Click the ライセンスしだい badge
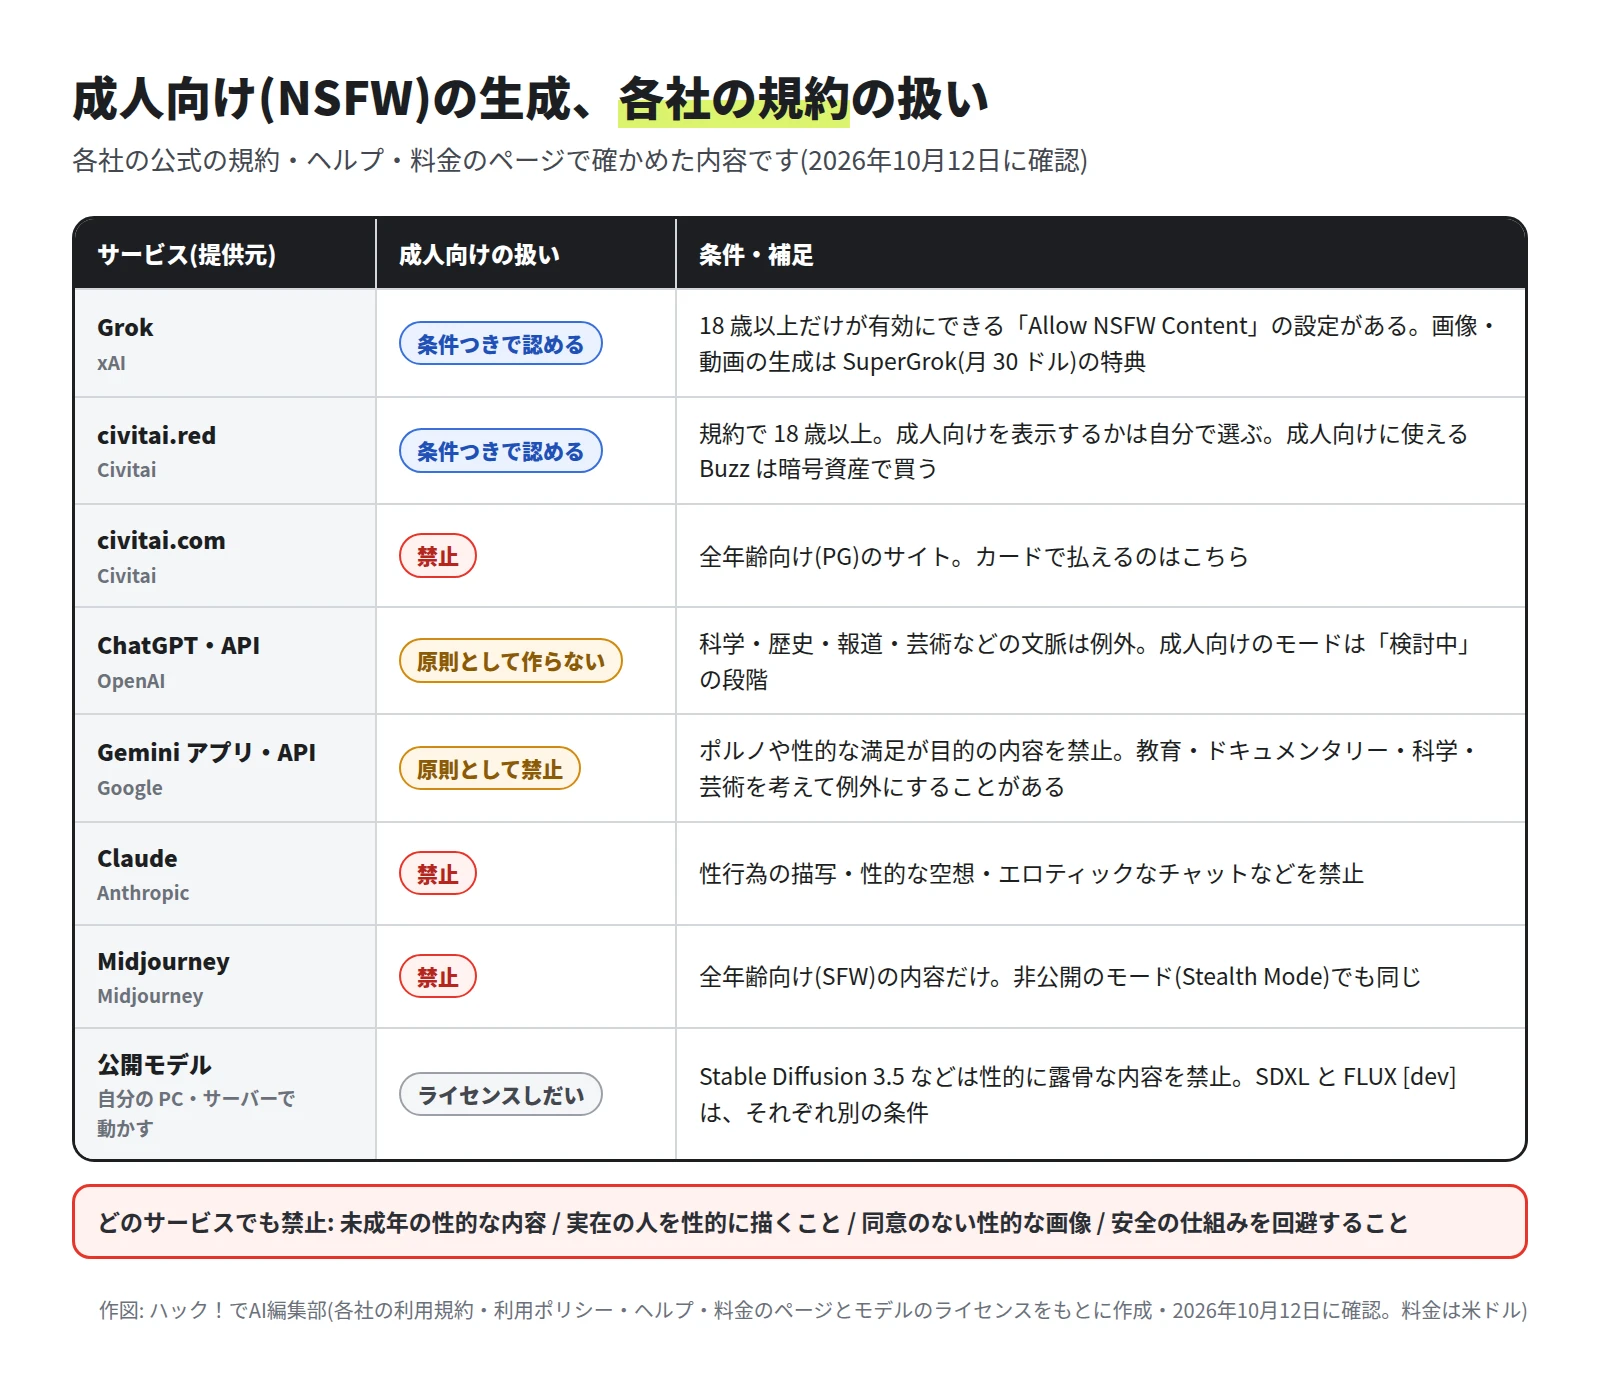This screenshot has width=1600, height=1380. 500,1094
